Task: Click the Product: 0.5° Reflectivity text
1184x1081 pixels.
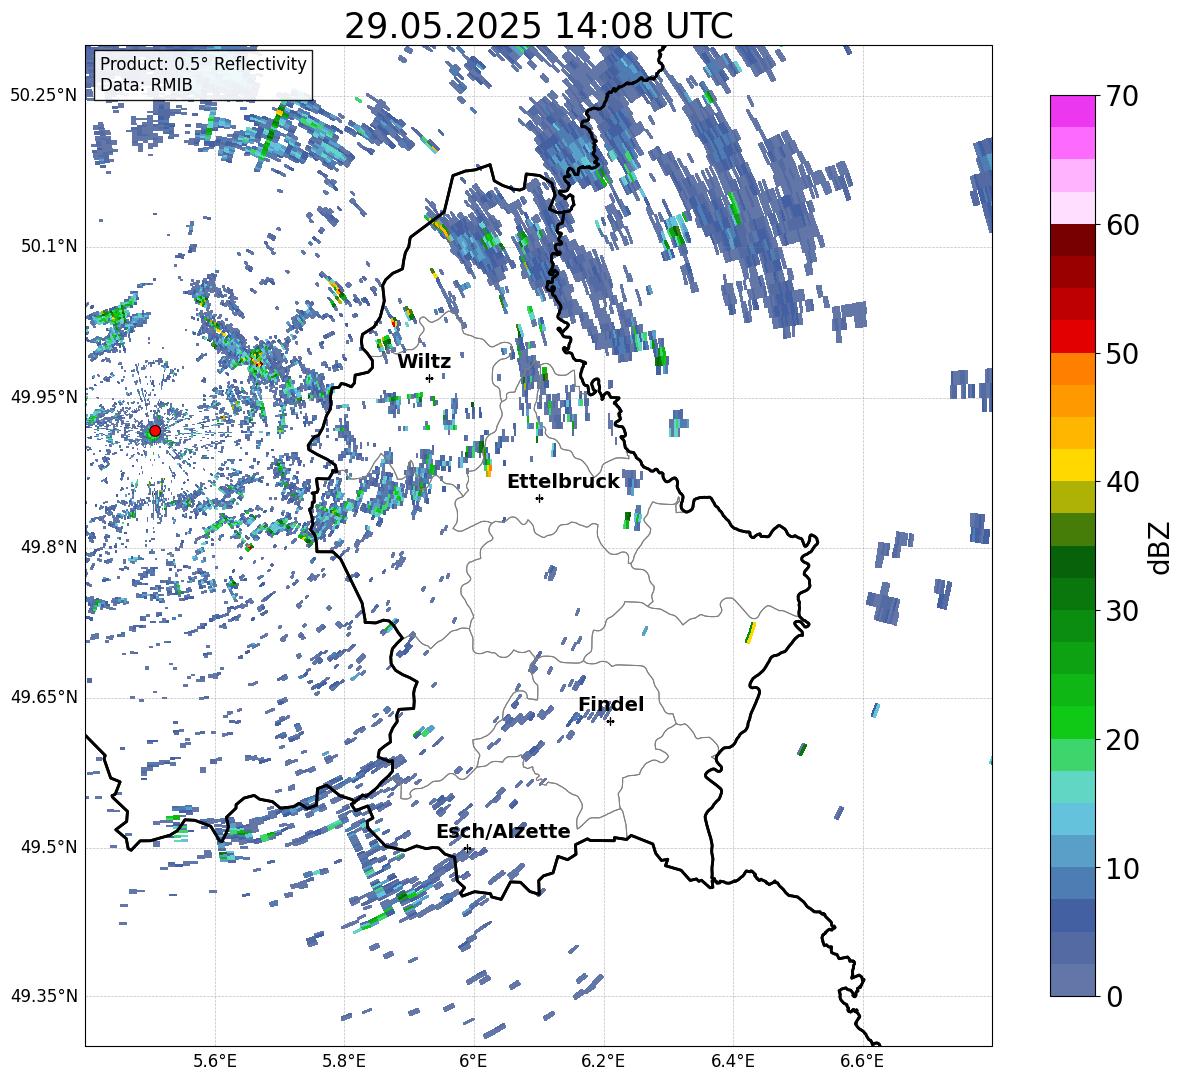Action: (x=203, y=64)
